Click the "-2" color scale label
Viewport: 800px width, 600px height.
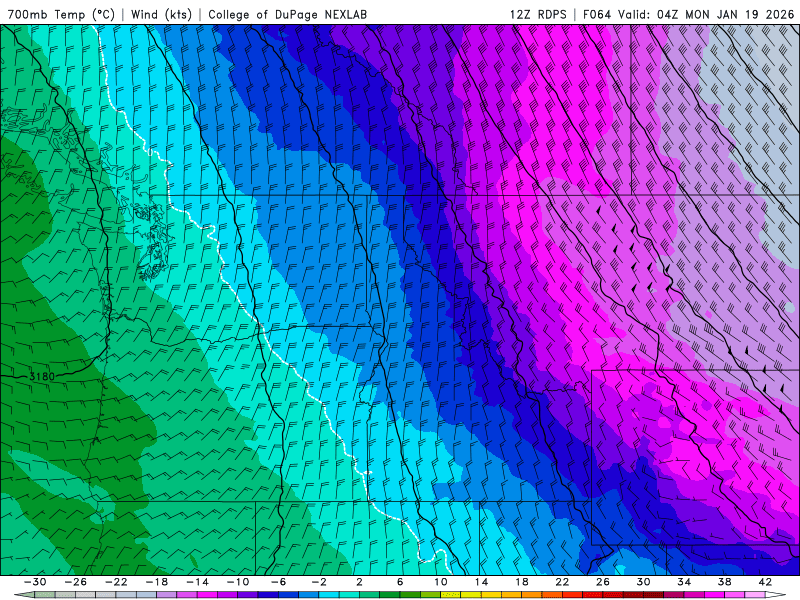coord(319,582)
